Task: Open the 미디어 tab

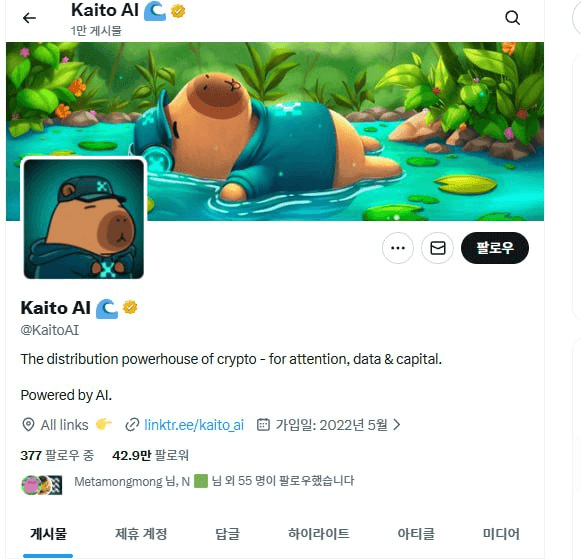Action: tap(501, 534)
